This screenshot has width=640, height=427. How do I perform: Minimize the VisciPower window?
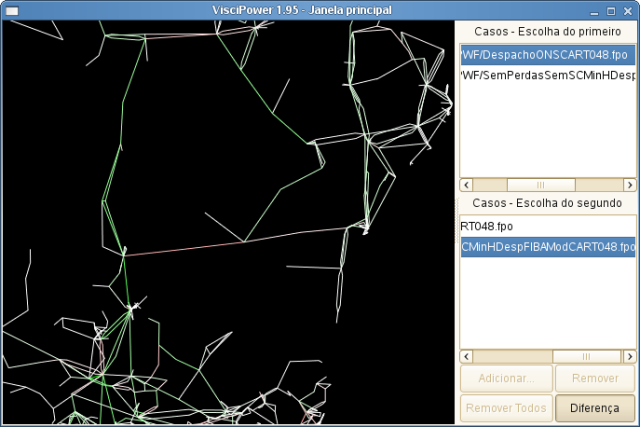click(x=595, y=11)
